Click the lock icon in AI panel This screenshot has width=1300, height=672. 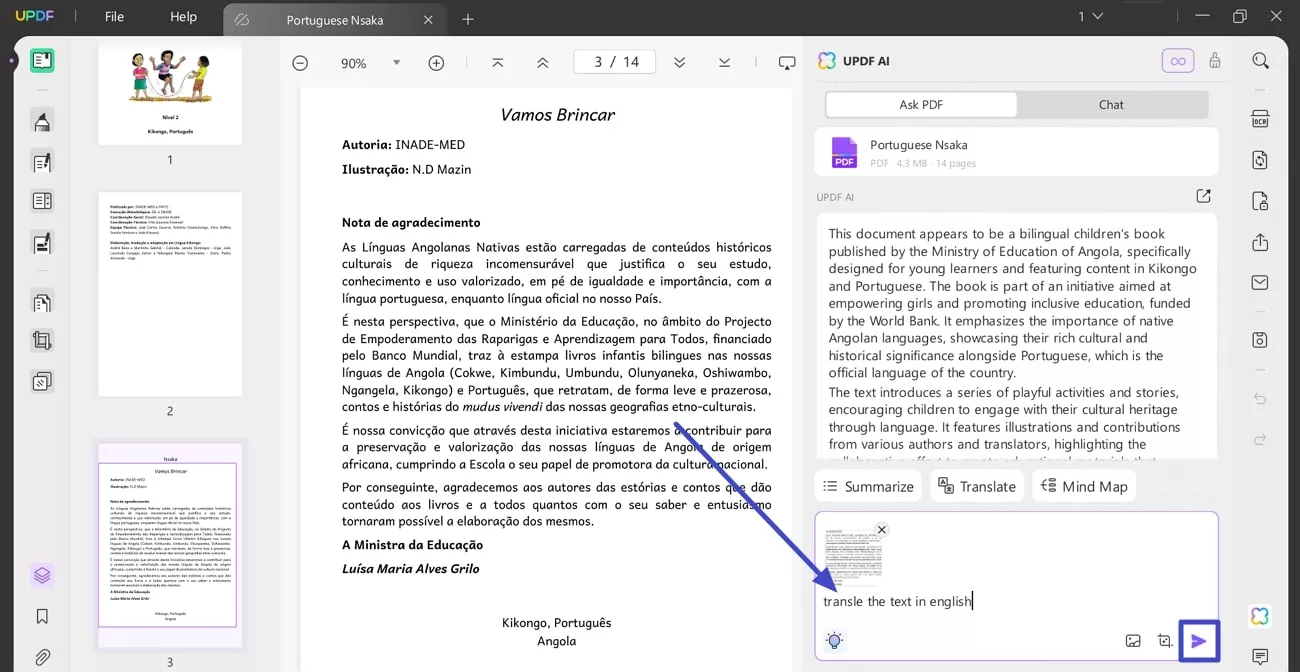tap(1215, 61)
